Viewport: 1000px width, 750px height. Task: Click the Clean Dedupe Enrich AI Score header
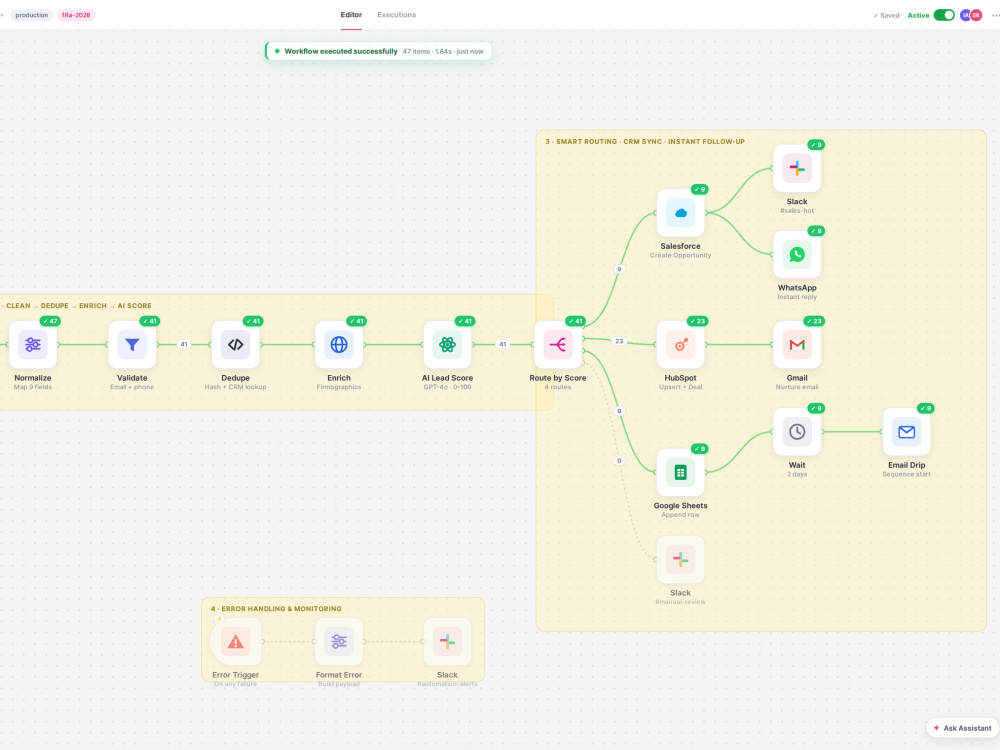click(x=77, y=305)
